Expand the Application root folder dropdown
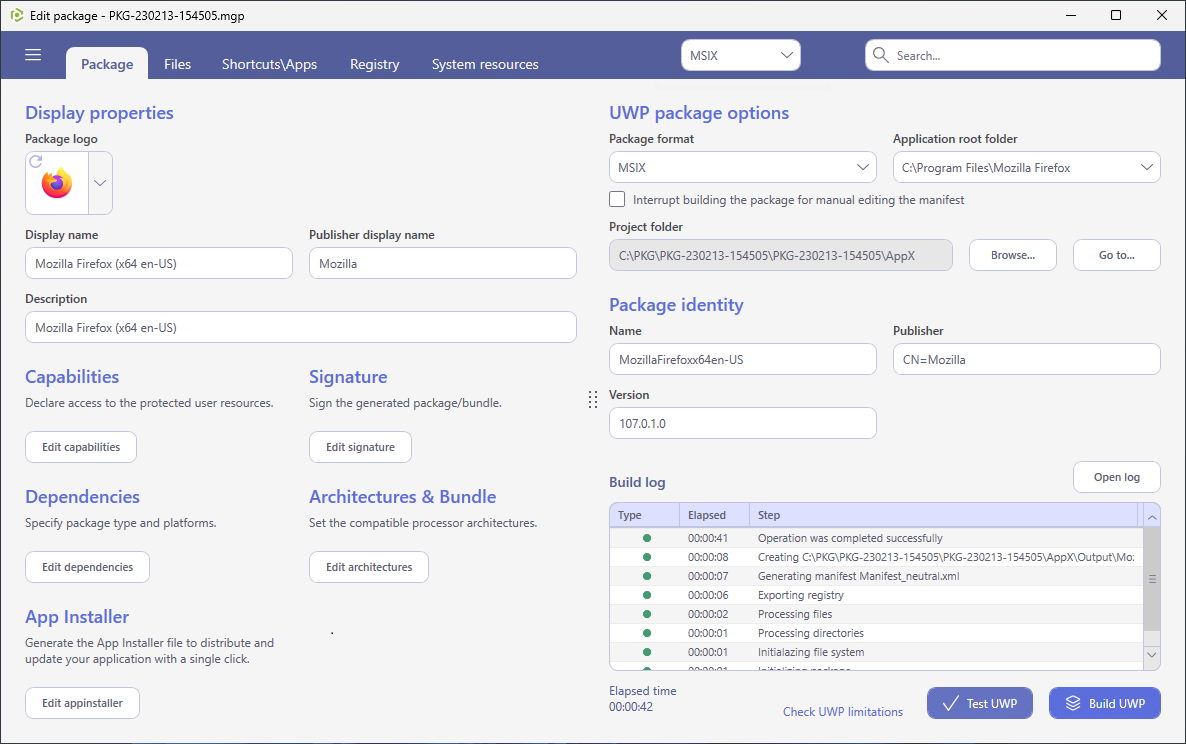 click(1026, 167)
